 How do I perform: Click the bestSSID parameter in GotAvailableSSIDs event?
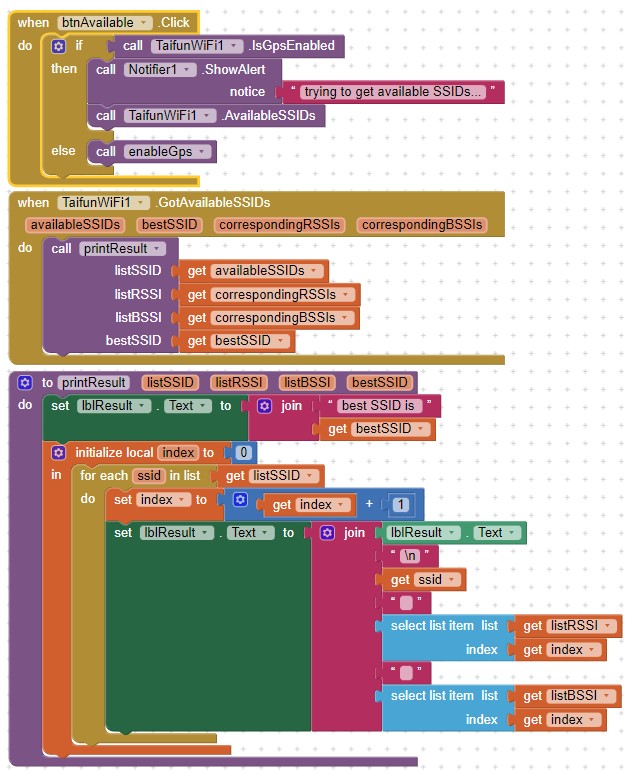coord(168,225)
